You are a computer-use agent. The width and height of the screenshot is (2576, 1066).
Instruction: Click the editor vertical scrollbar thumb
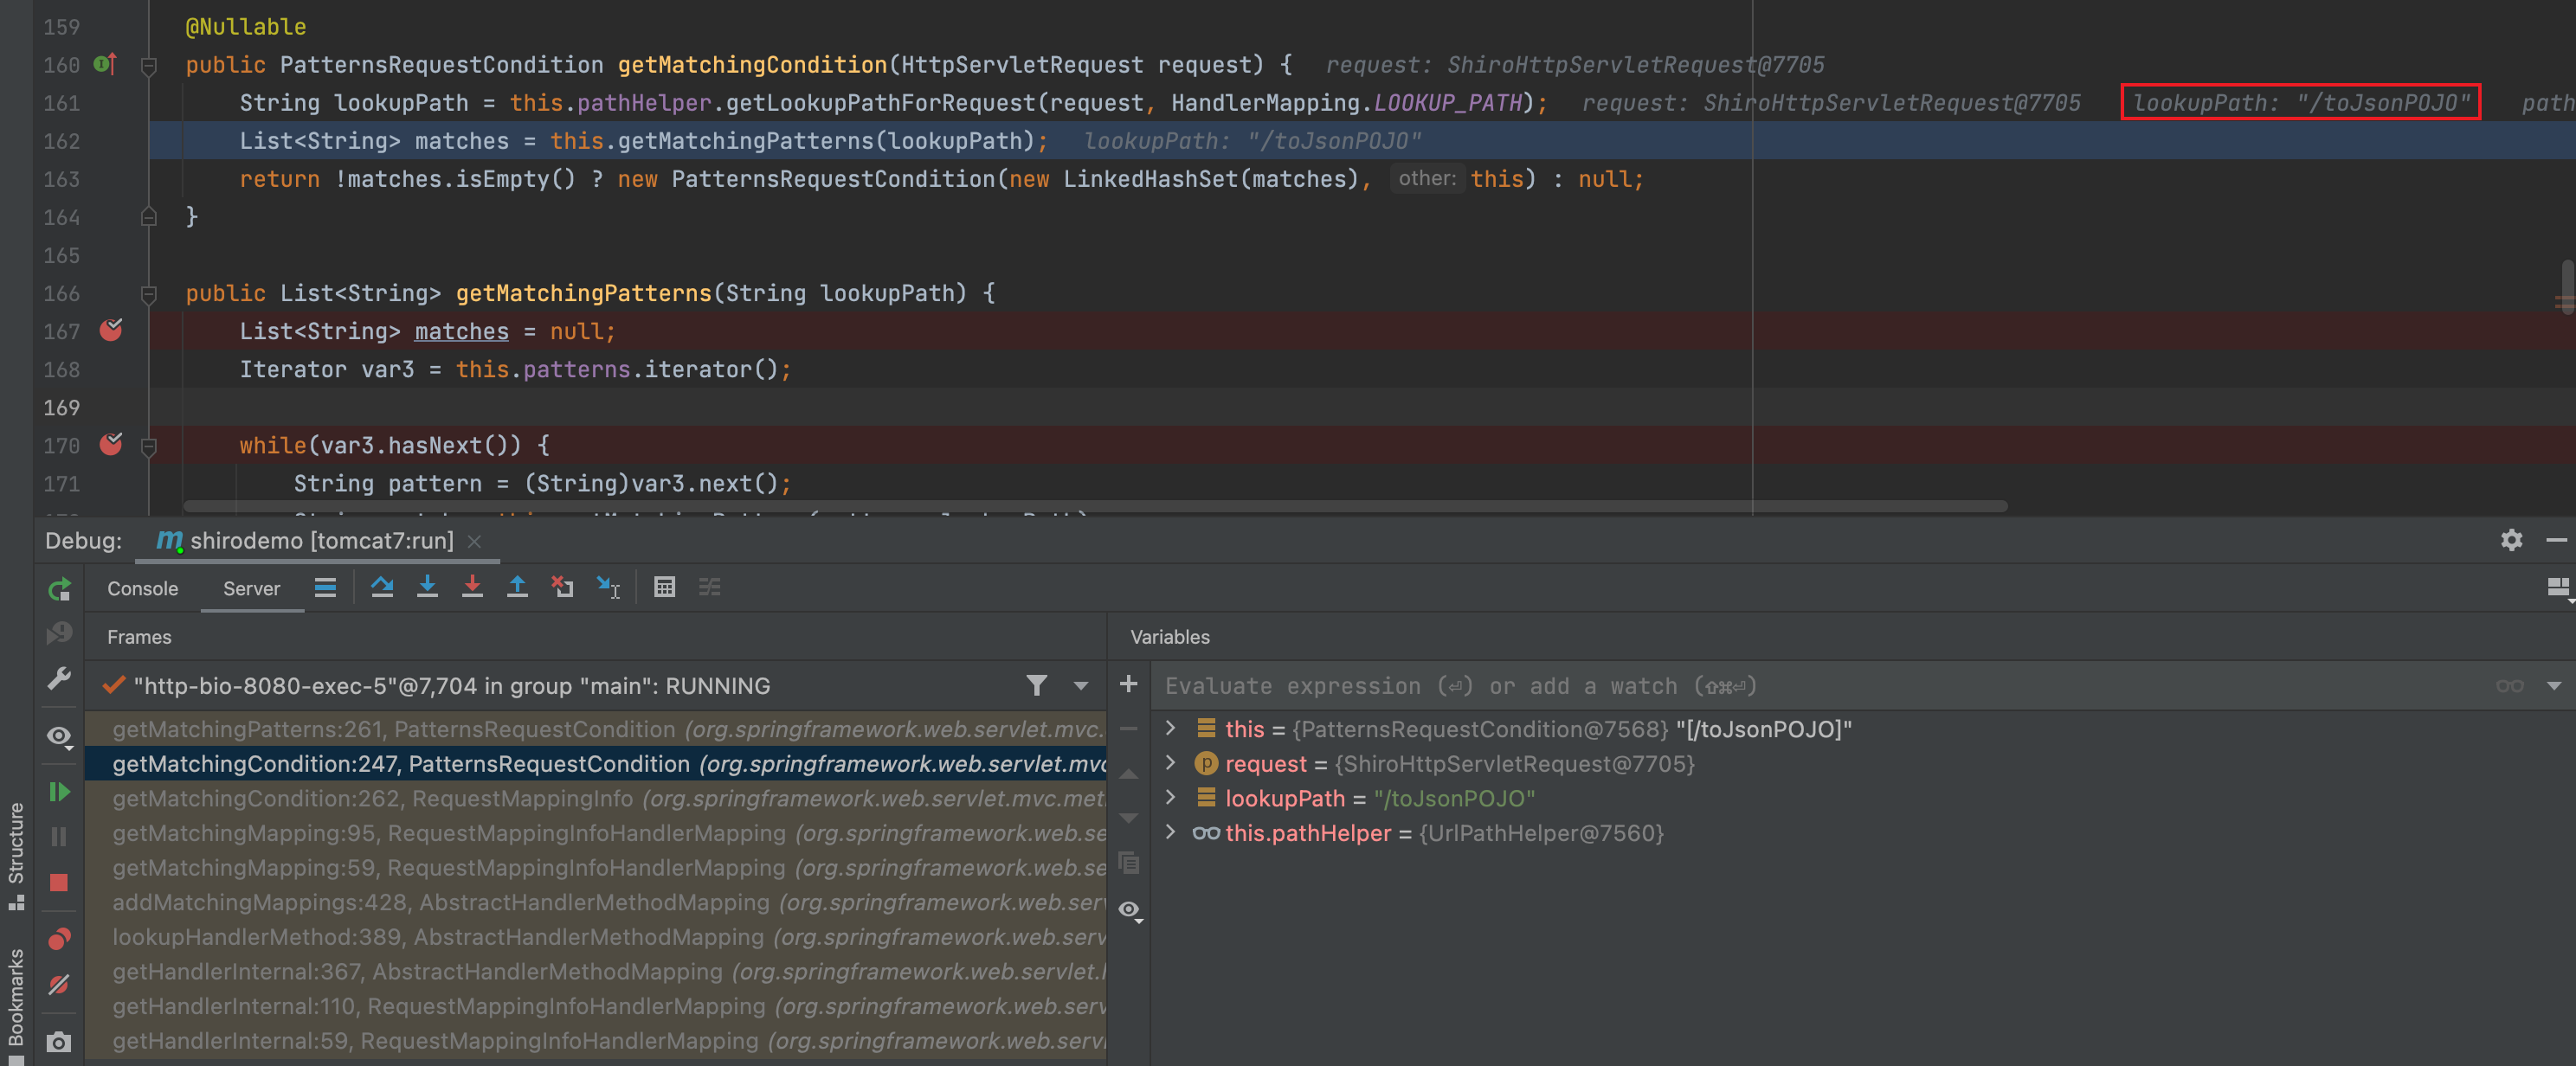click(x=2568, y=287)
